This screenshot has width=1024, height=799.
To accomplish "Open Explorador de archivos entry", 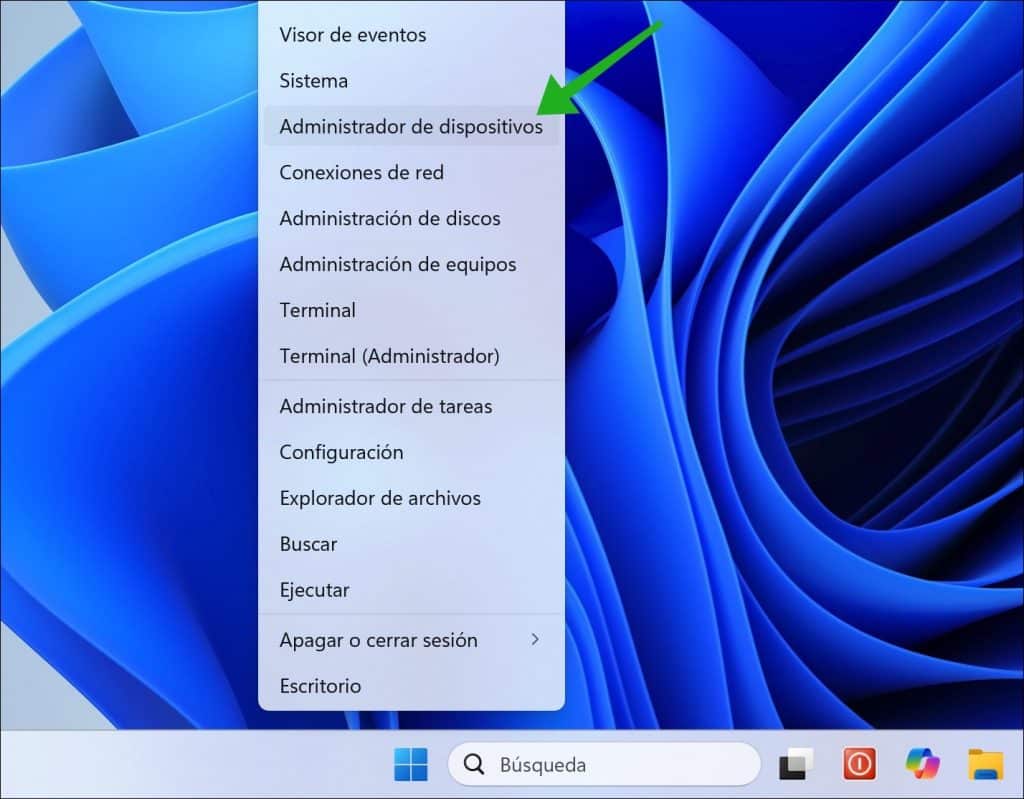I will [411, 498].
